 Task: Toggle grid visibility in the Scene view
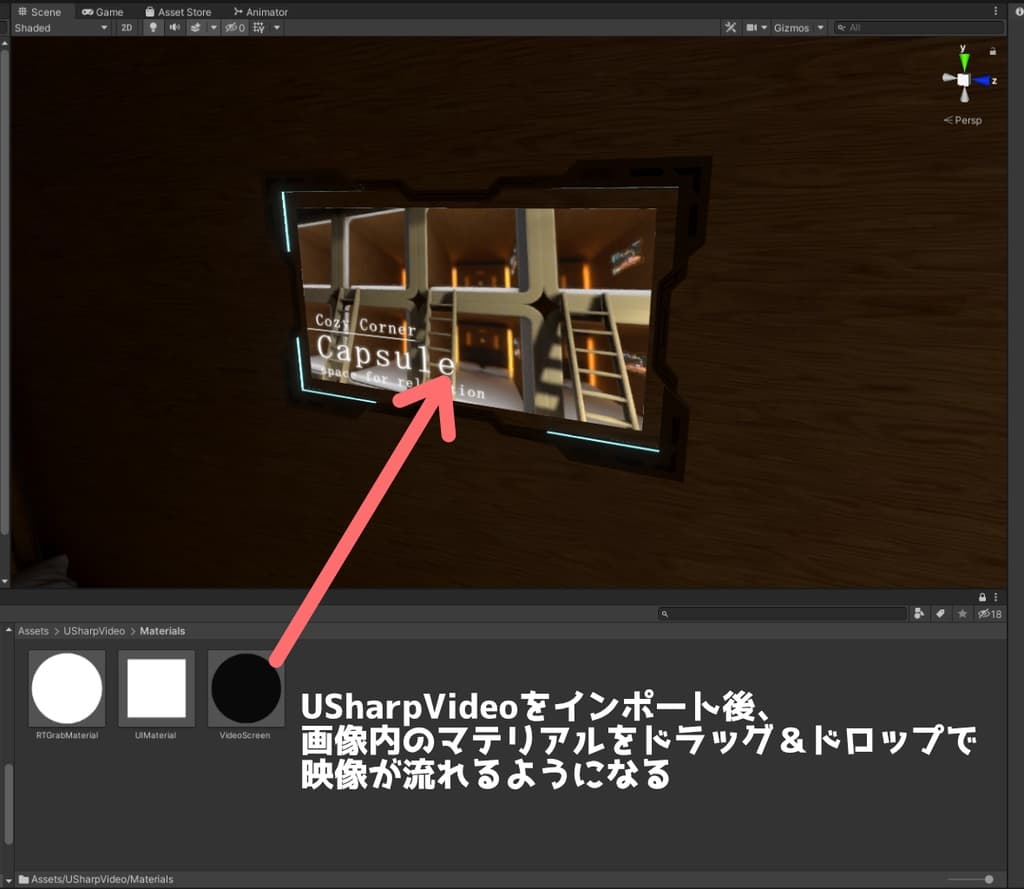pos(258,28)
